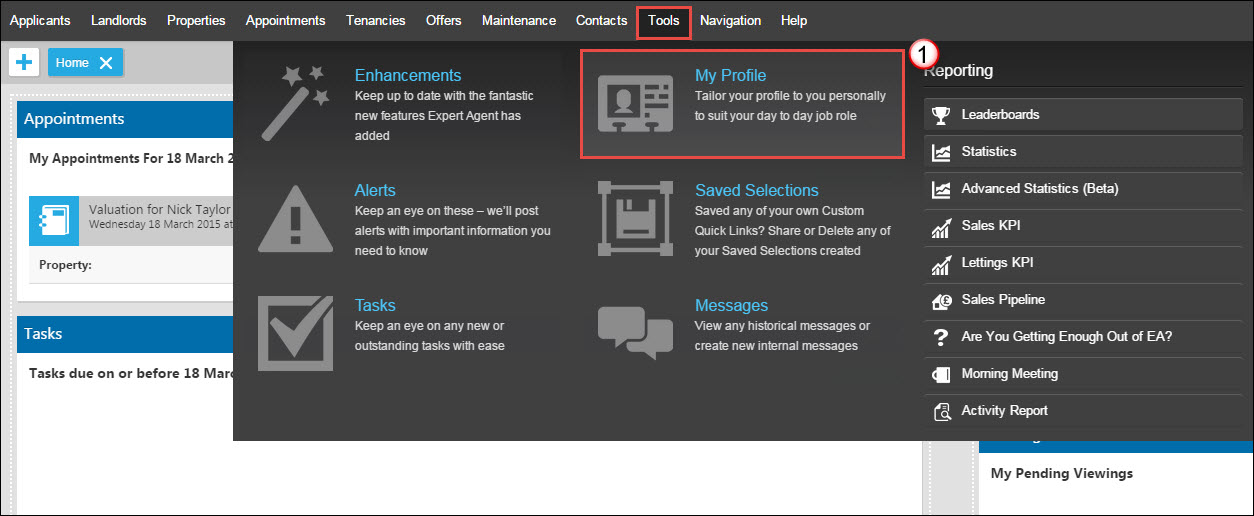Open the Tasks link in Tools menu

click(x=375, y=305)
